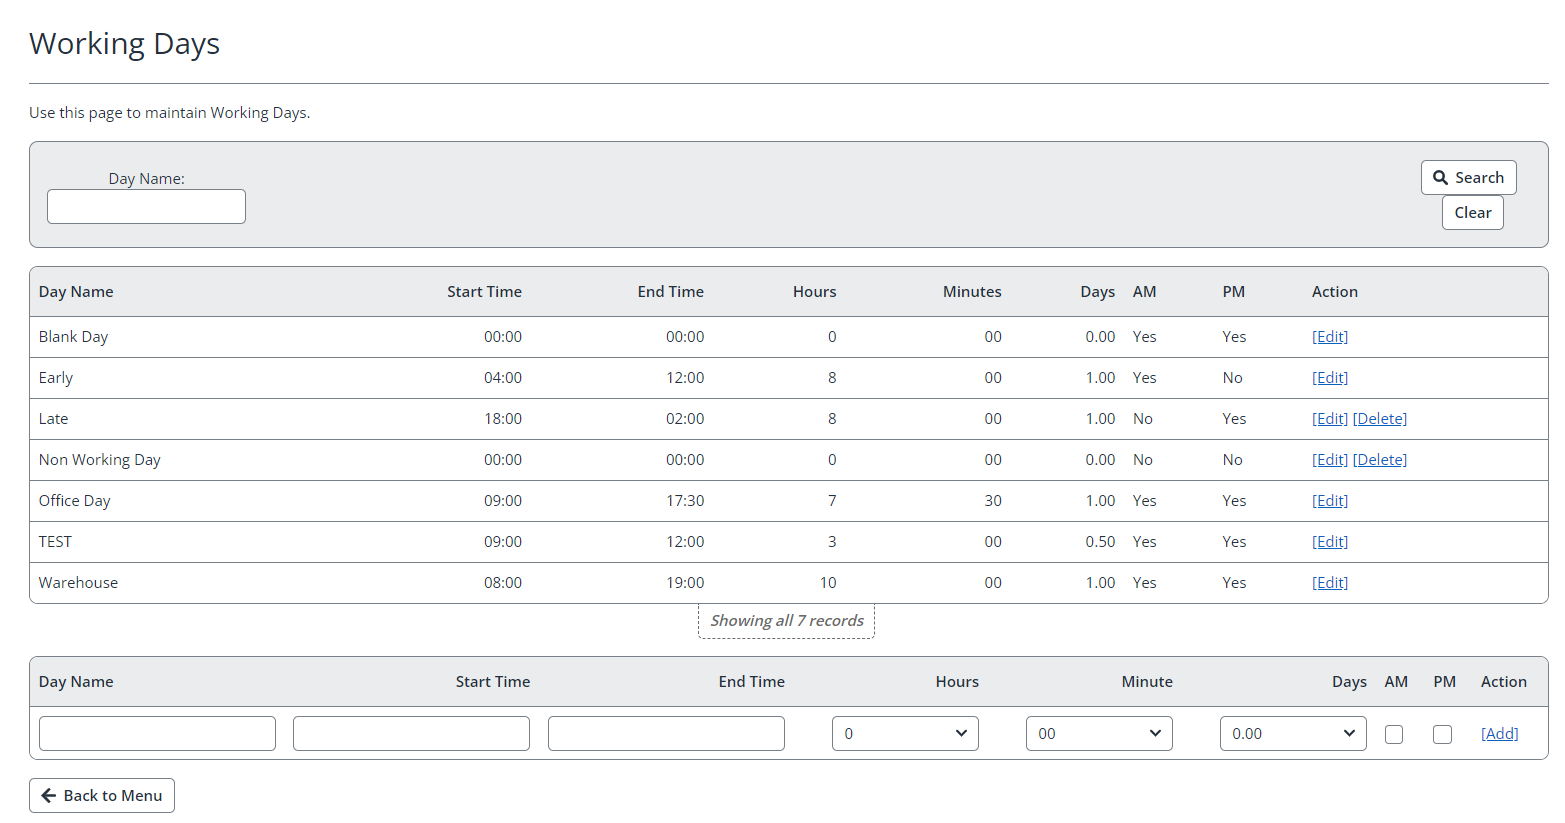Tick the PM checkbox in add row
This screenshot has height=823, width=1565.
1442,734
